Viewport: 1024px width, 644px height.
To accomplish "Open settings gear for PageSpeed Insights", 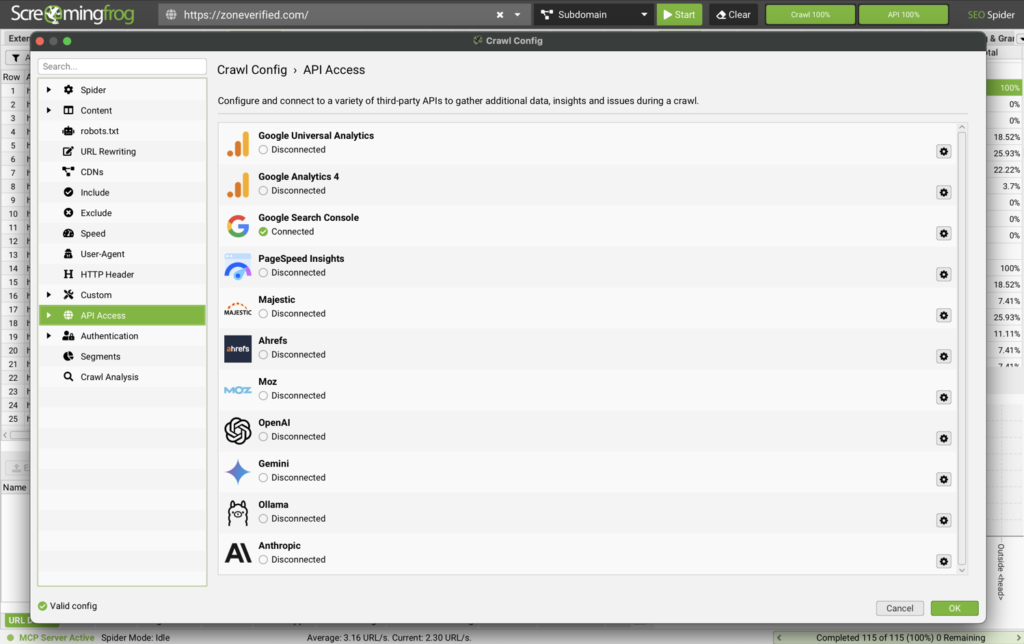I will 943,274.
